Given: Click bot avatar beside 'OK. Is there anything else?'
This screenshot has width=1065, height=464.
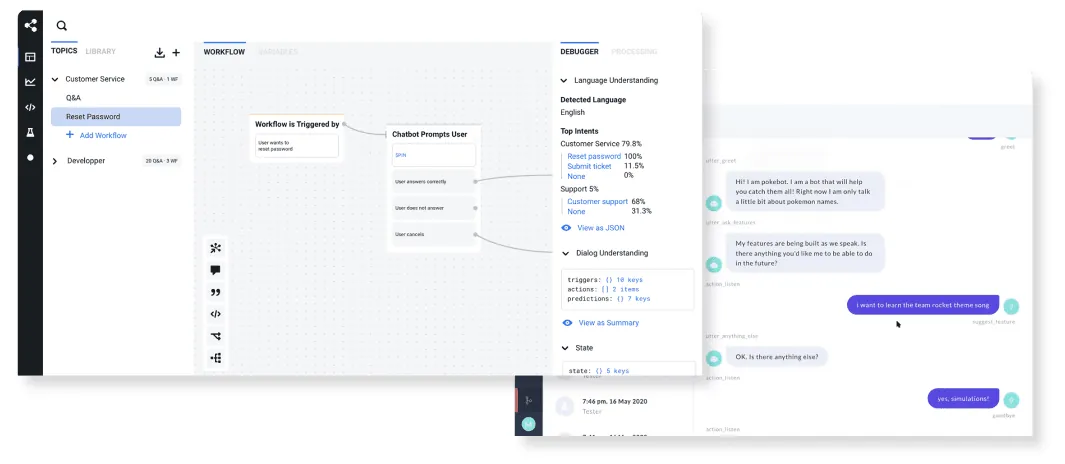Looking at the screenshot, I should point(714,358).
